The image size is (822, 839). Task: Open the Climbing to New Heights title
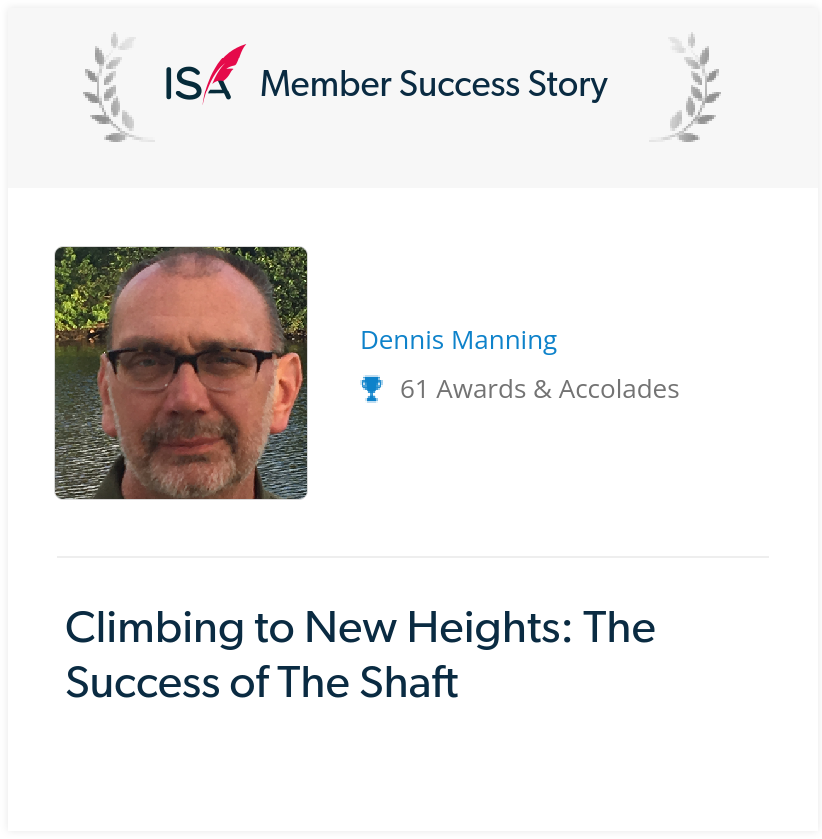point(360,655)
